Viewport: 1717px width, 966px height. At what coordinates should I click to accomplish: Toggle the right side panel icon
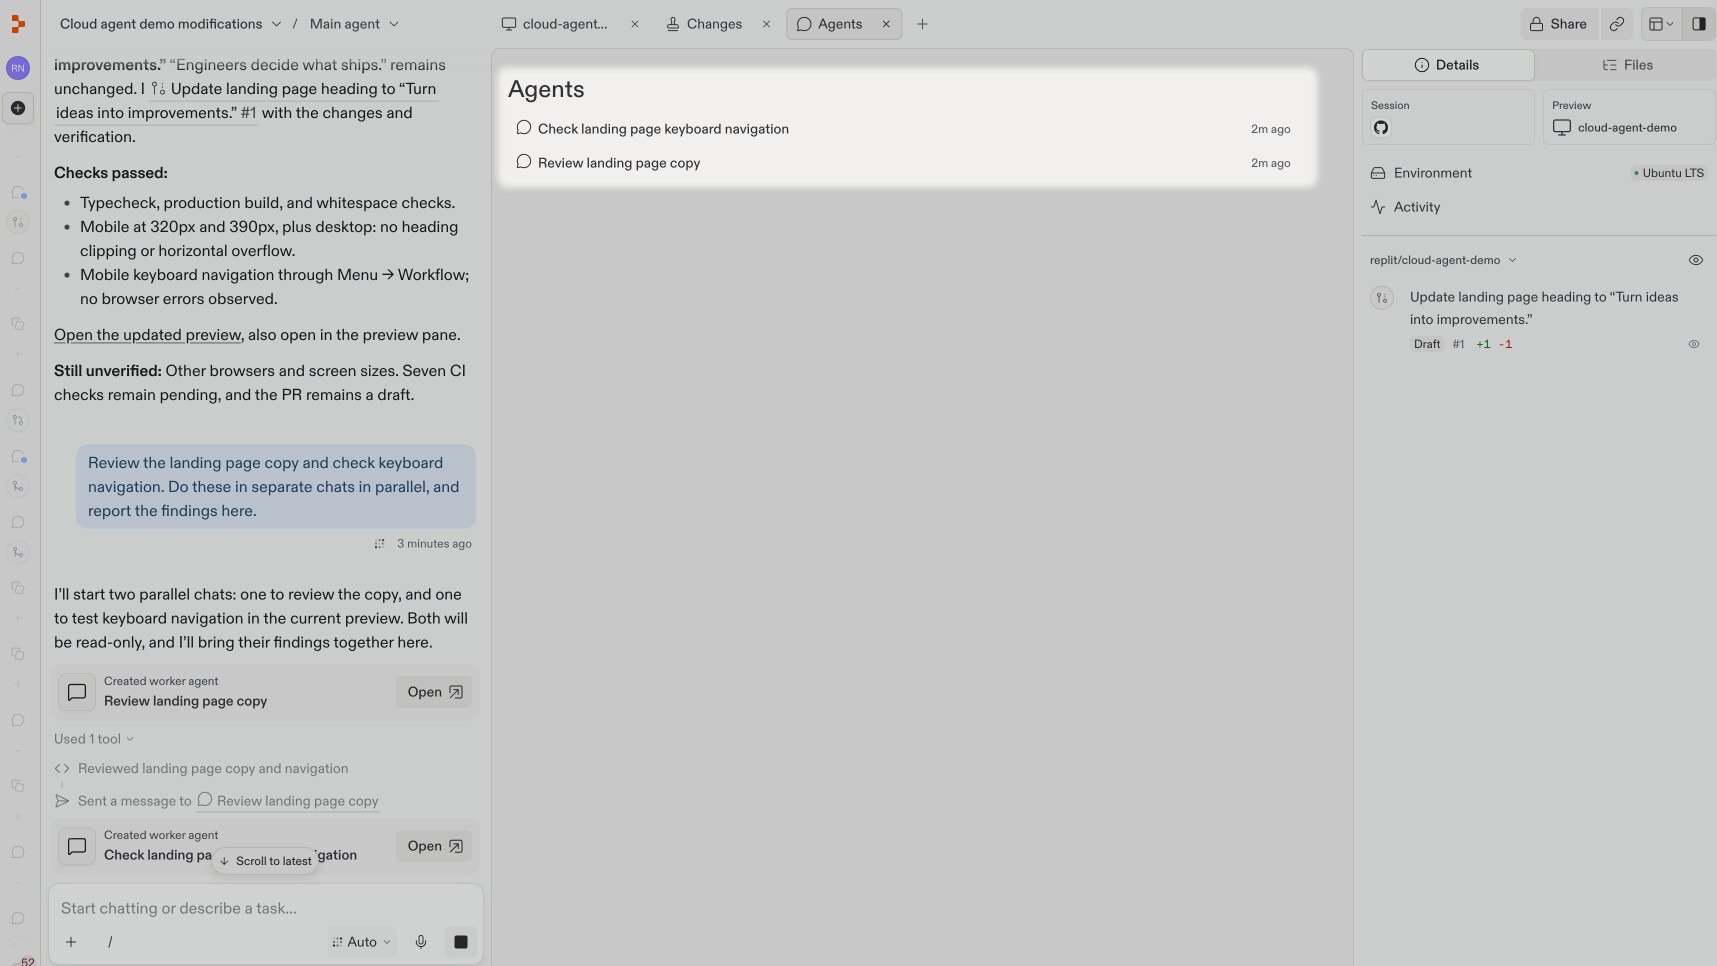pos(1698,24)
